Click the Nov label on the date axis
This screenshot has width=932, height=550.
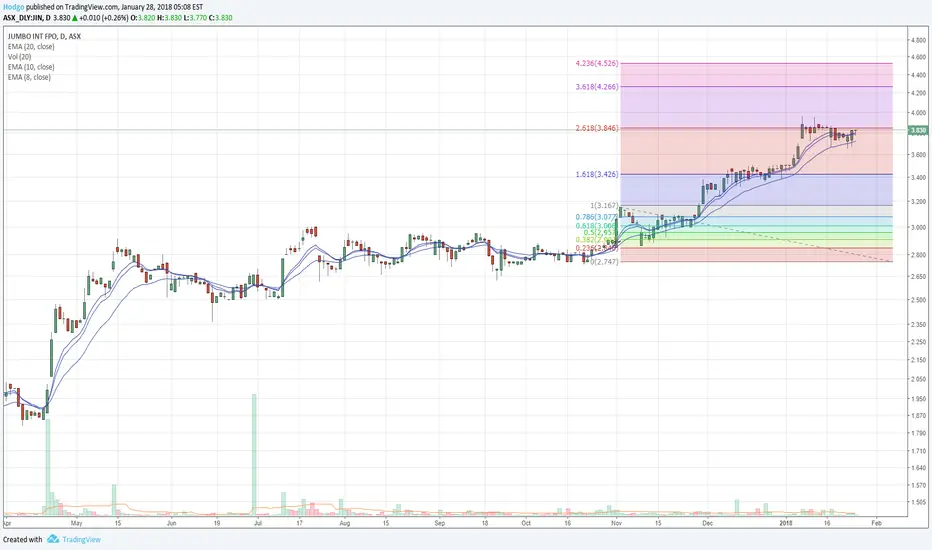coord(616,523)
